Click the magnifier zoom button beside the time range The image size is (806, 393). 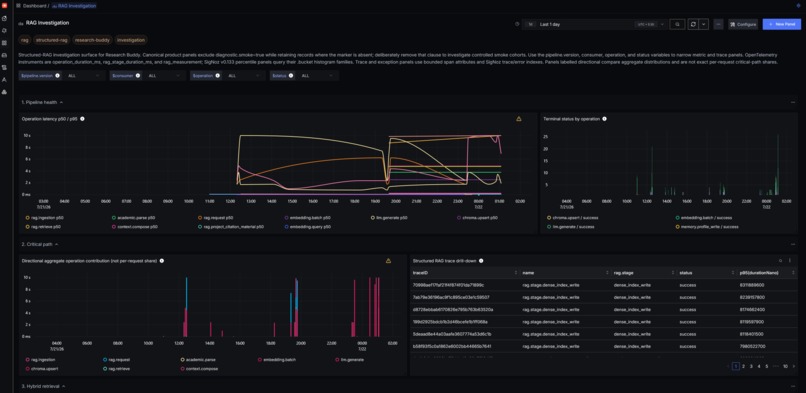tap(677, 24)
